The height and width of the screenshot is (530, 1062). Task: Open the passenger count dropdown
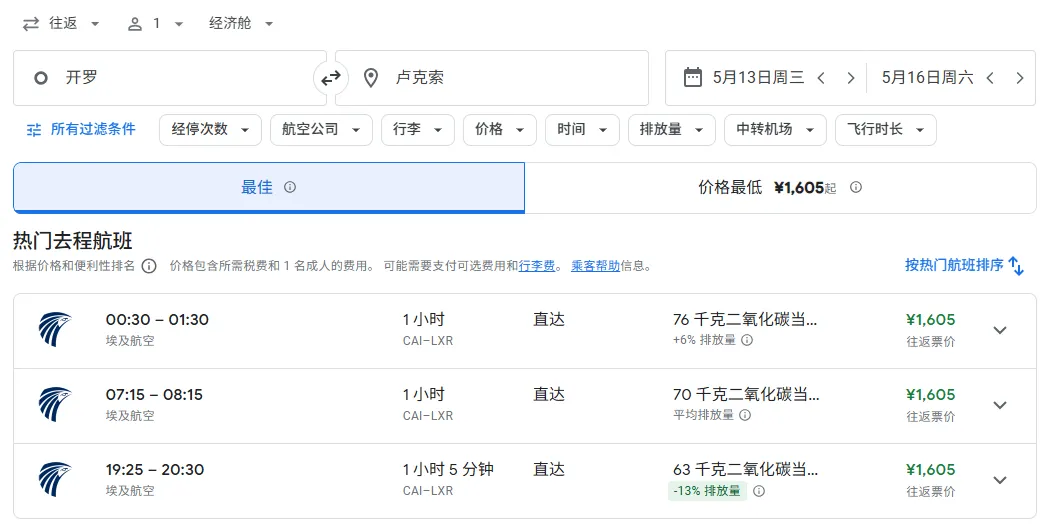tap(155, 23)
